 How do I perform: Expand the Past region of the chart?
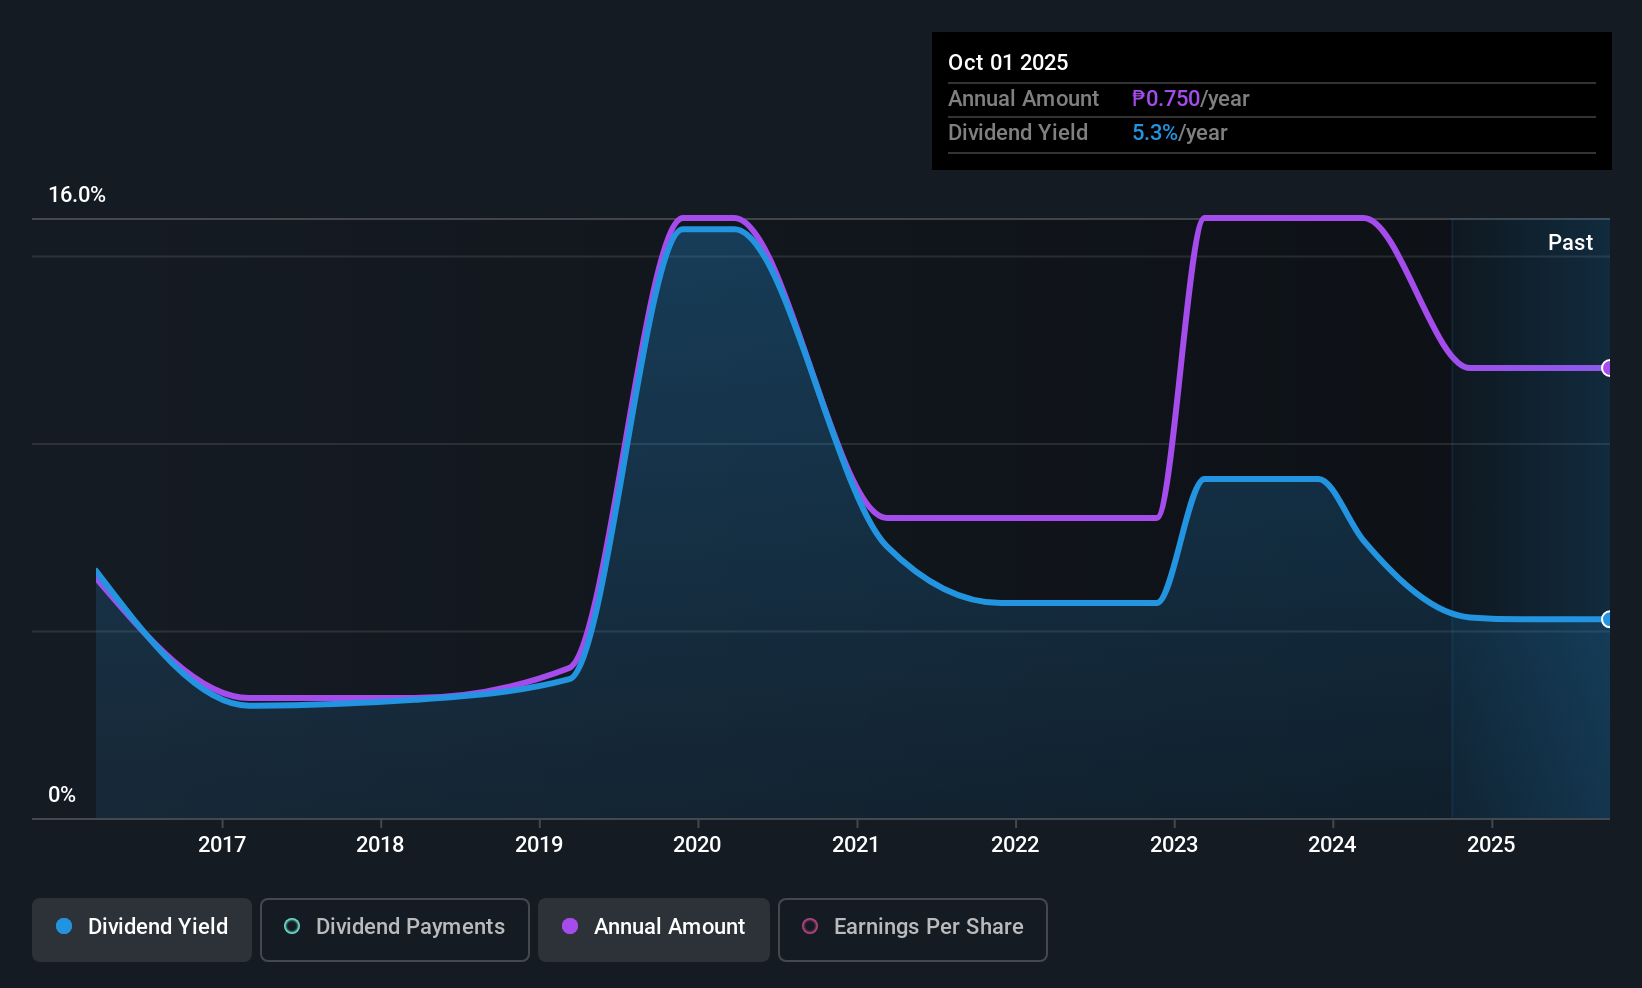[1570, 242]
